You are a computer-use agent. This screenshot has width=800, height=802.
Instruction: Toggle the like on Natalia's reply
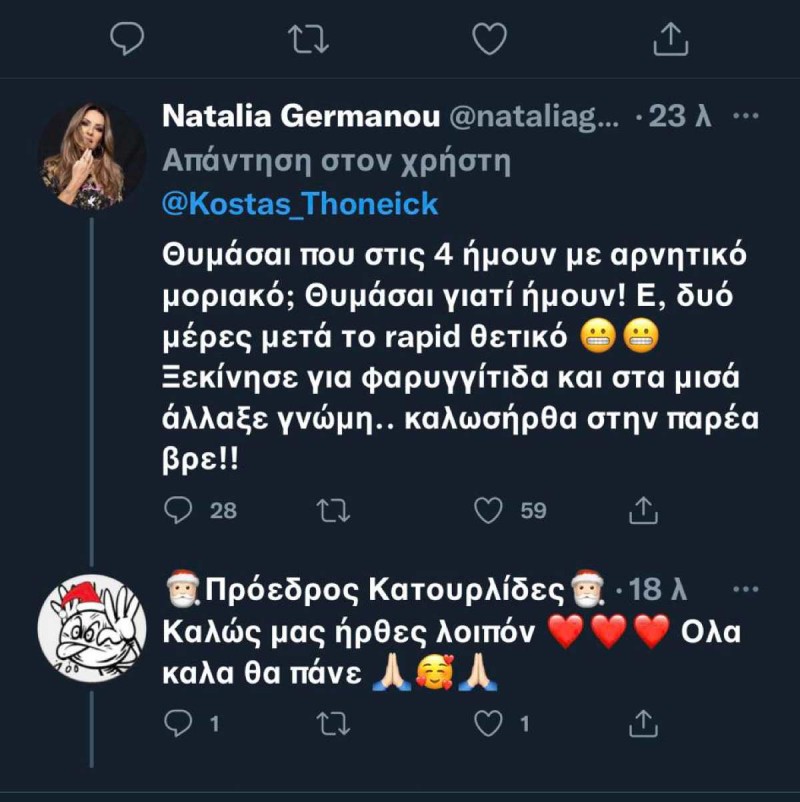pos(488,510)
